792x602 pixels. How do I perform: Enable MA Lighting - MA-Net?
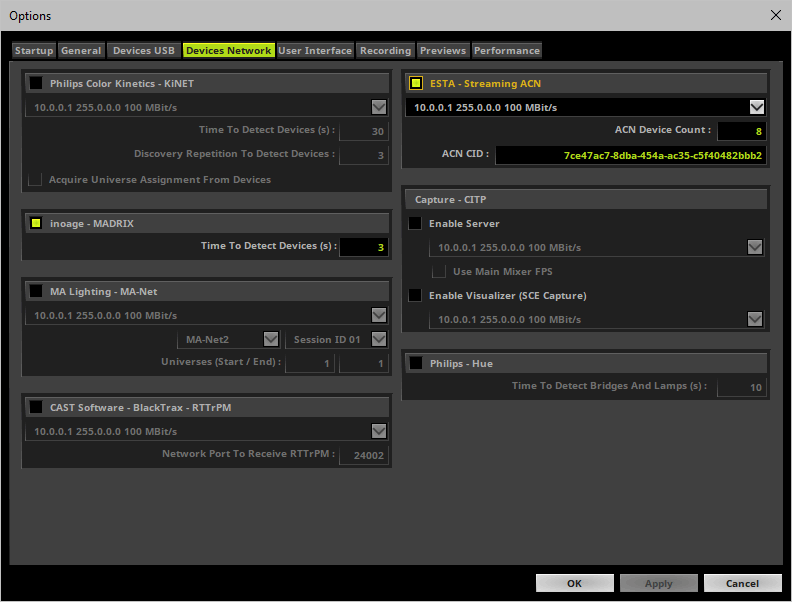36,291
